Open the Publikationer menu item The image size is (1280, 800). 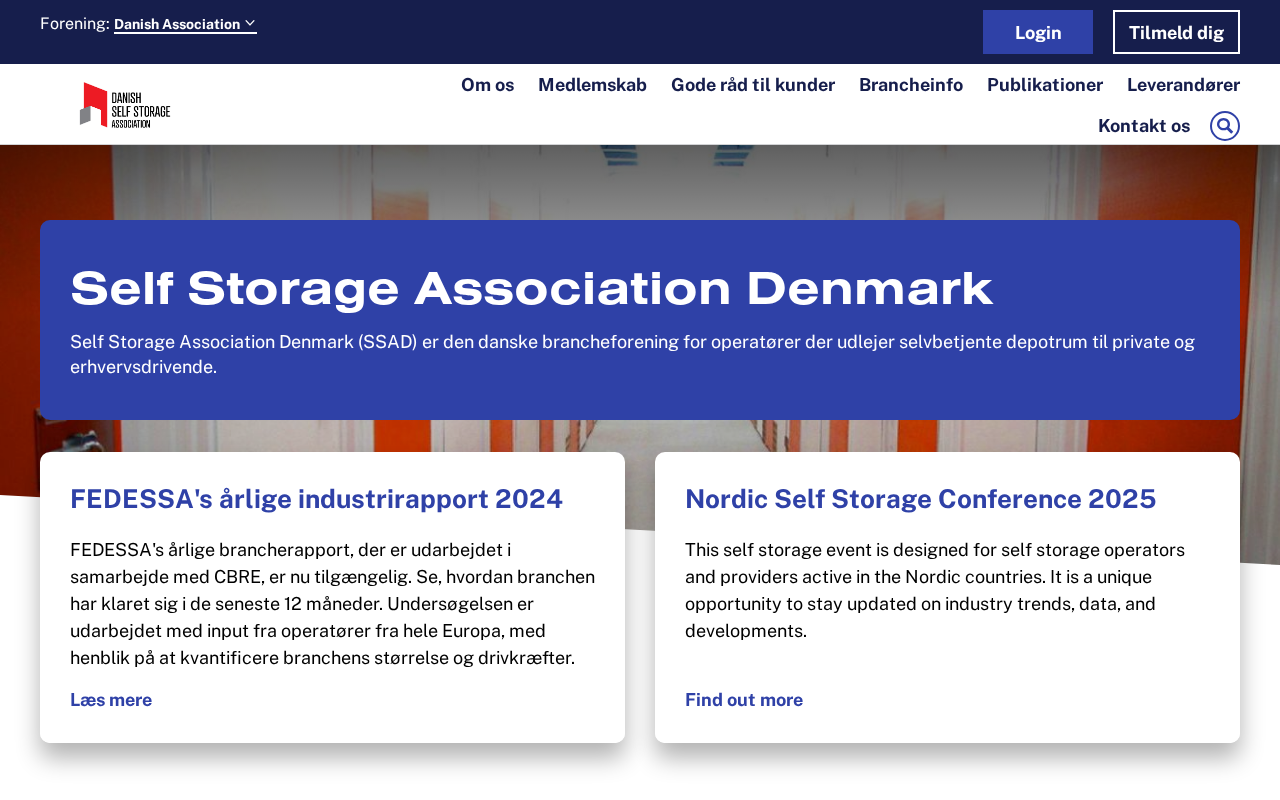click(1044, 85)
